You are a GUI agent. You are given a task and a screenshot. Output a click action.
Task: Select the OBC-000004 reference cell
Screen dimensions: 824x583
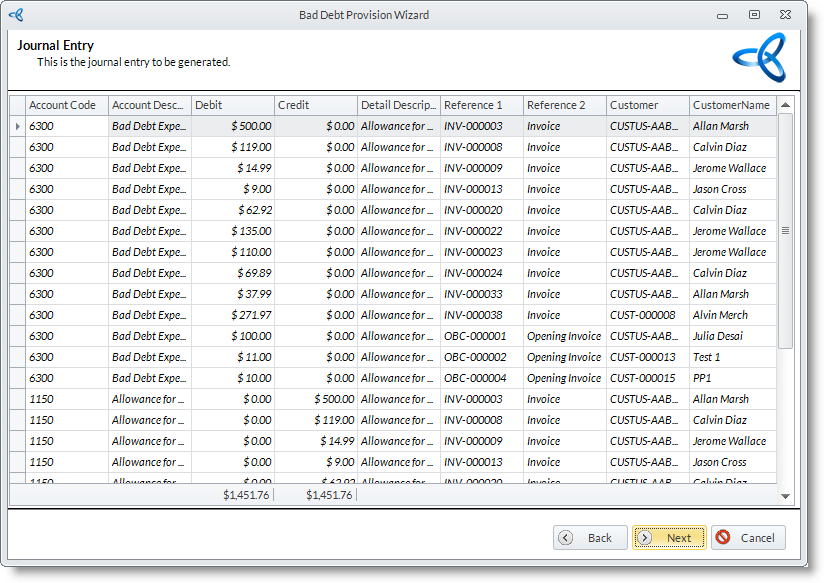tap(481, 378)
